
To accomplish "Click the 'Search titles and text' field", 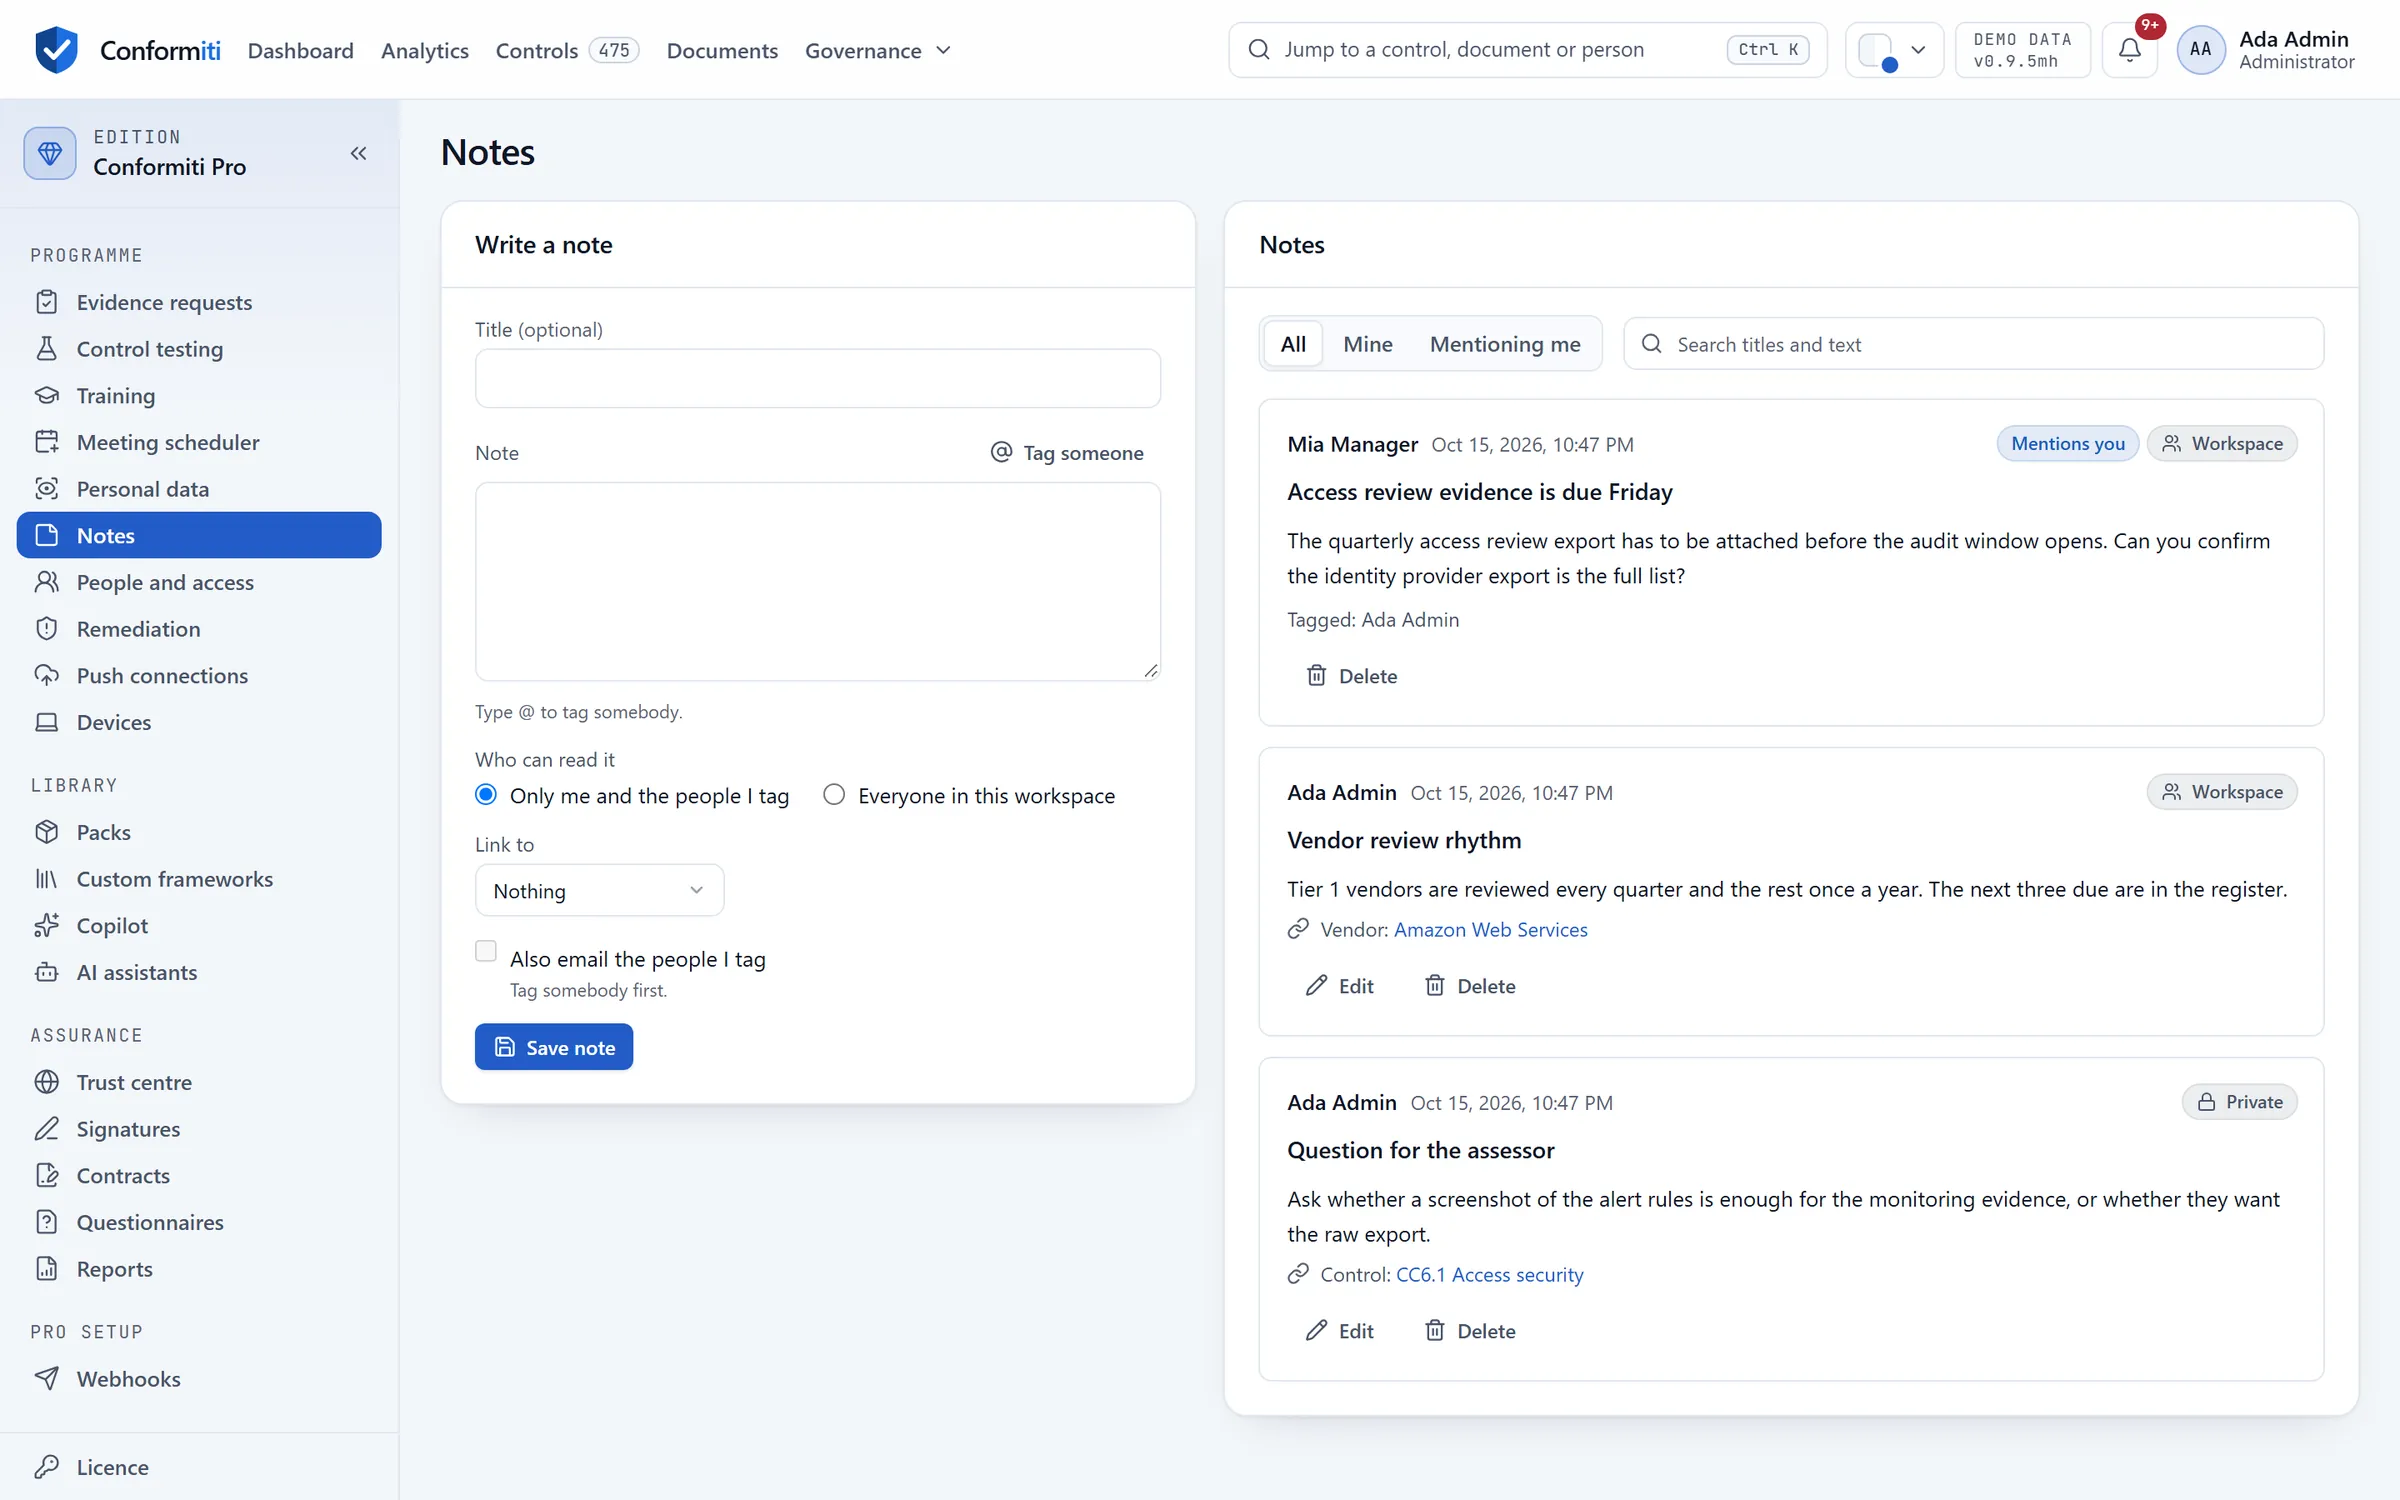I will coord(1973,344).
